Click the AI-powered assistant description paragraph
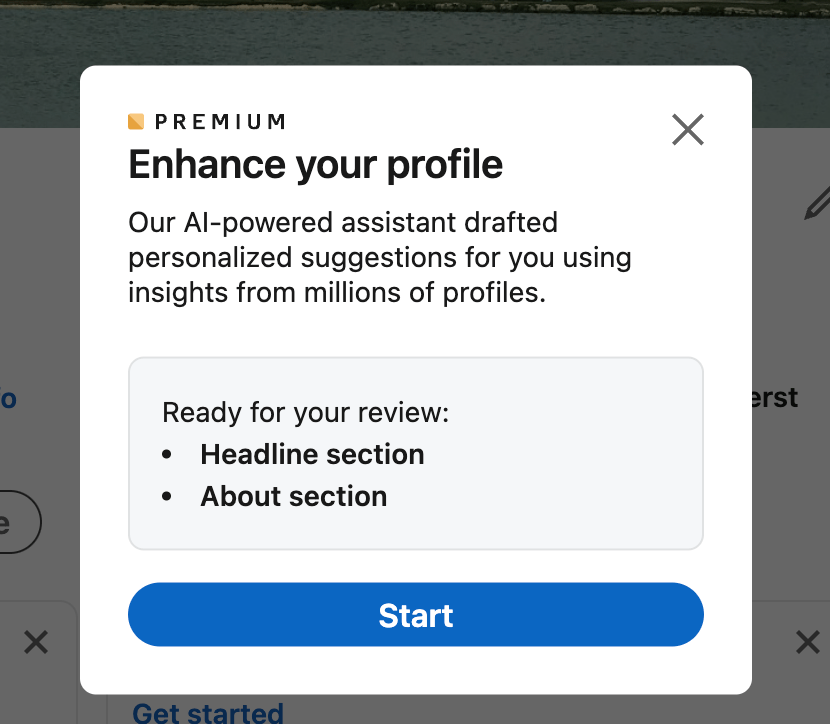 coord(380,258)
